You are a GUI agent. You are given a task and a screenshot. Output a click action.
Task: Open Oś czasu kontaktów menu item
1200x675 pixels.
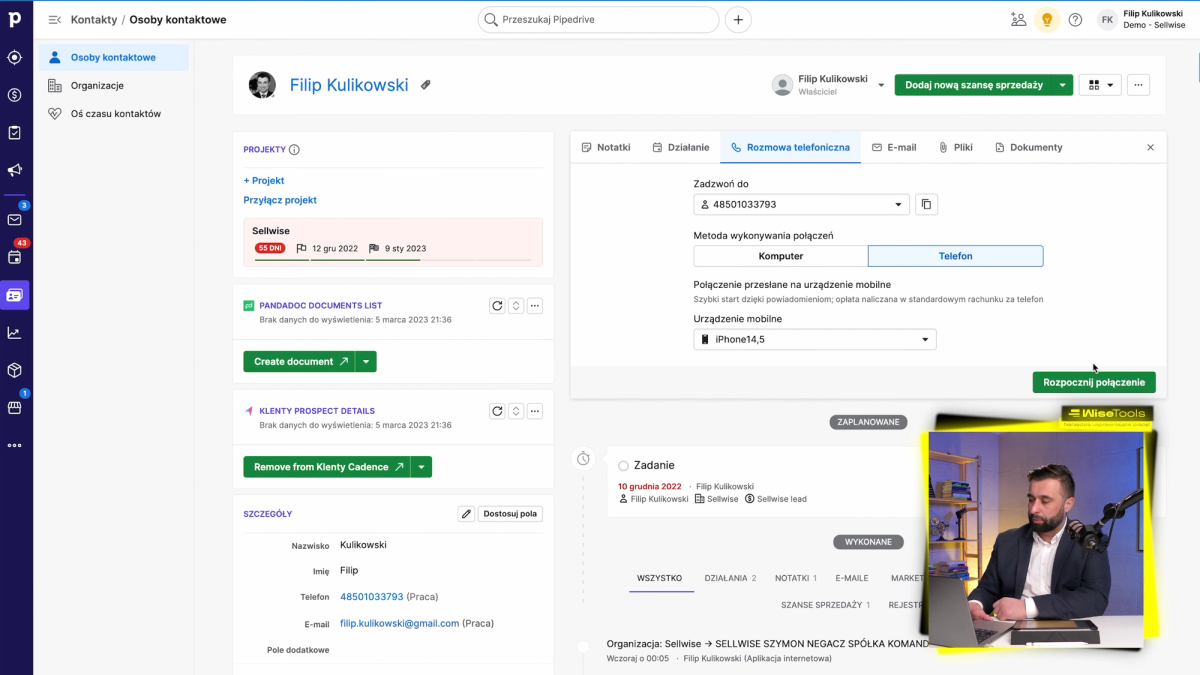(x=115, y=113)
